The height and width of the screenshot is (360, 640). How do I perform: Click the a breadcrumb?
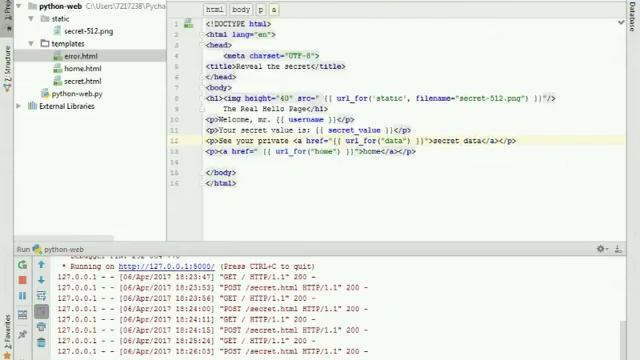click(x=274, y=9)
